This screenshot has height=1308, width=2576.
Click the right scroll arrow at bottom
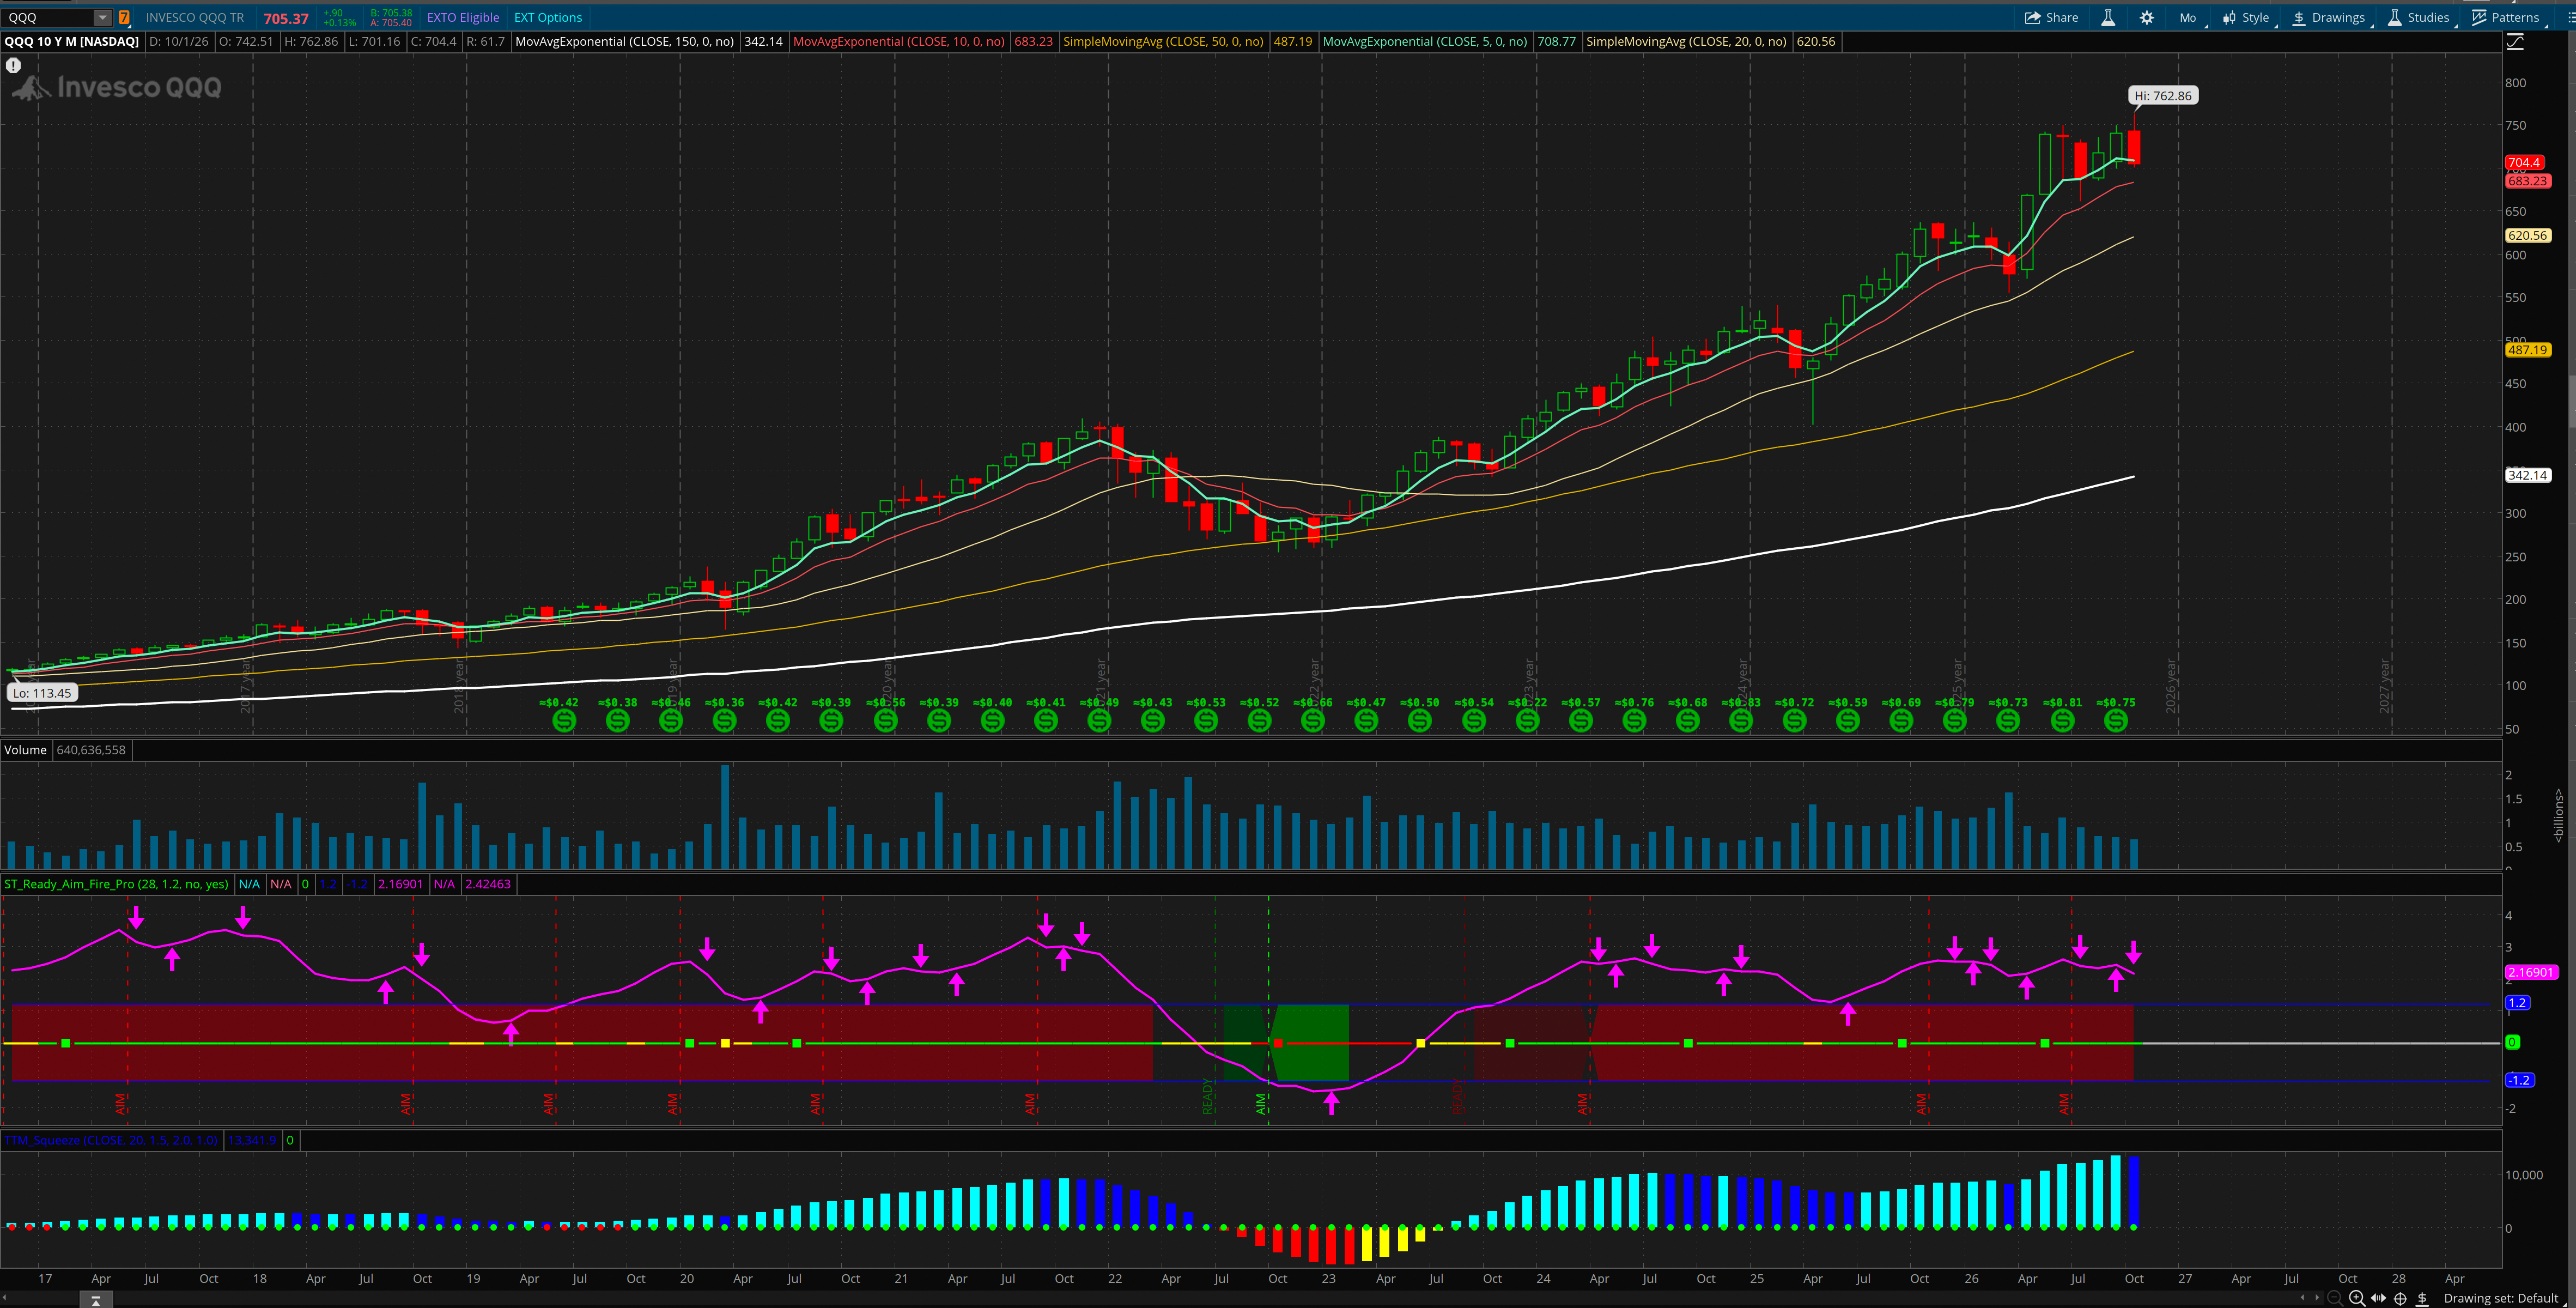click(x=2317, y=1298)
